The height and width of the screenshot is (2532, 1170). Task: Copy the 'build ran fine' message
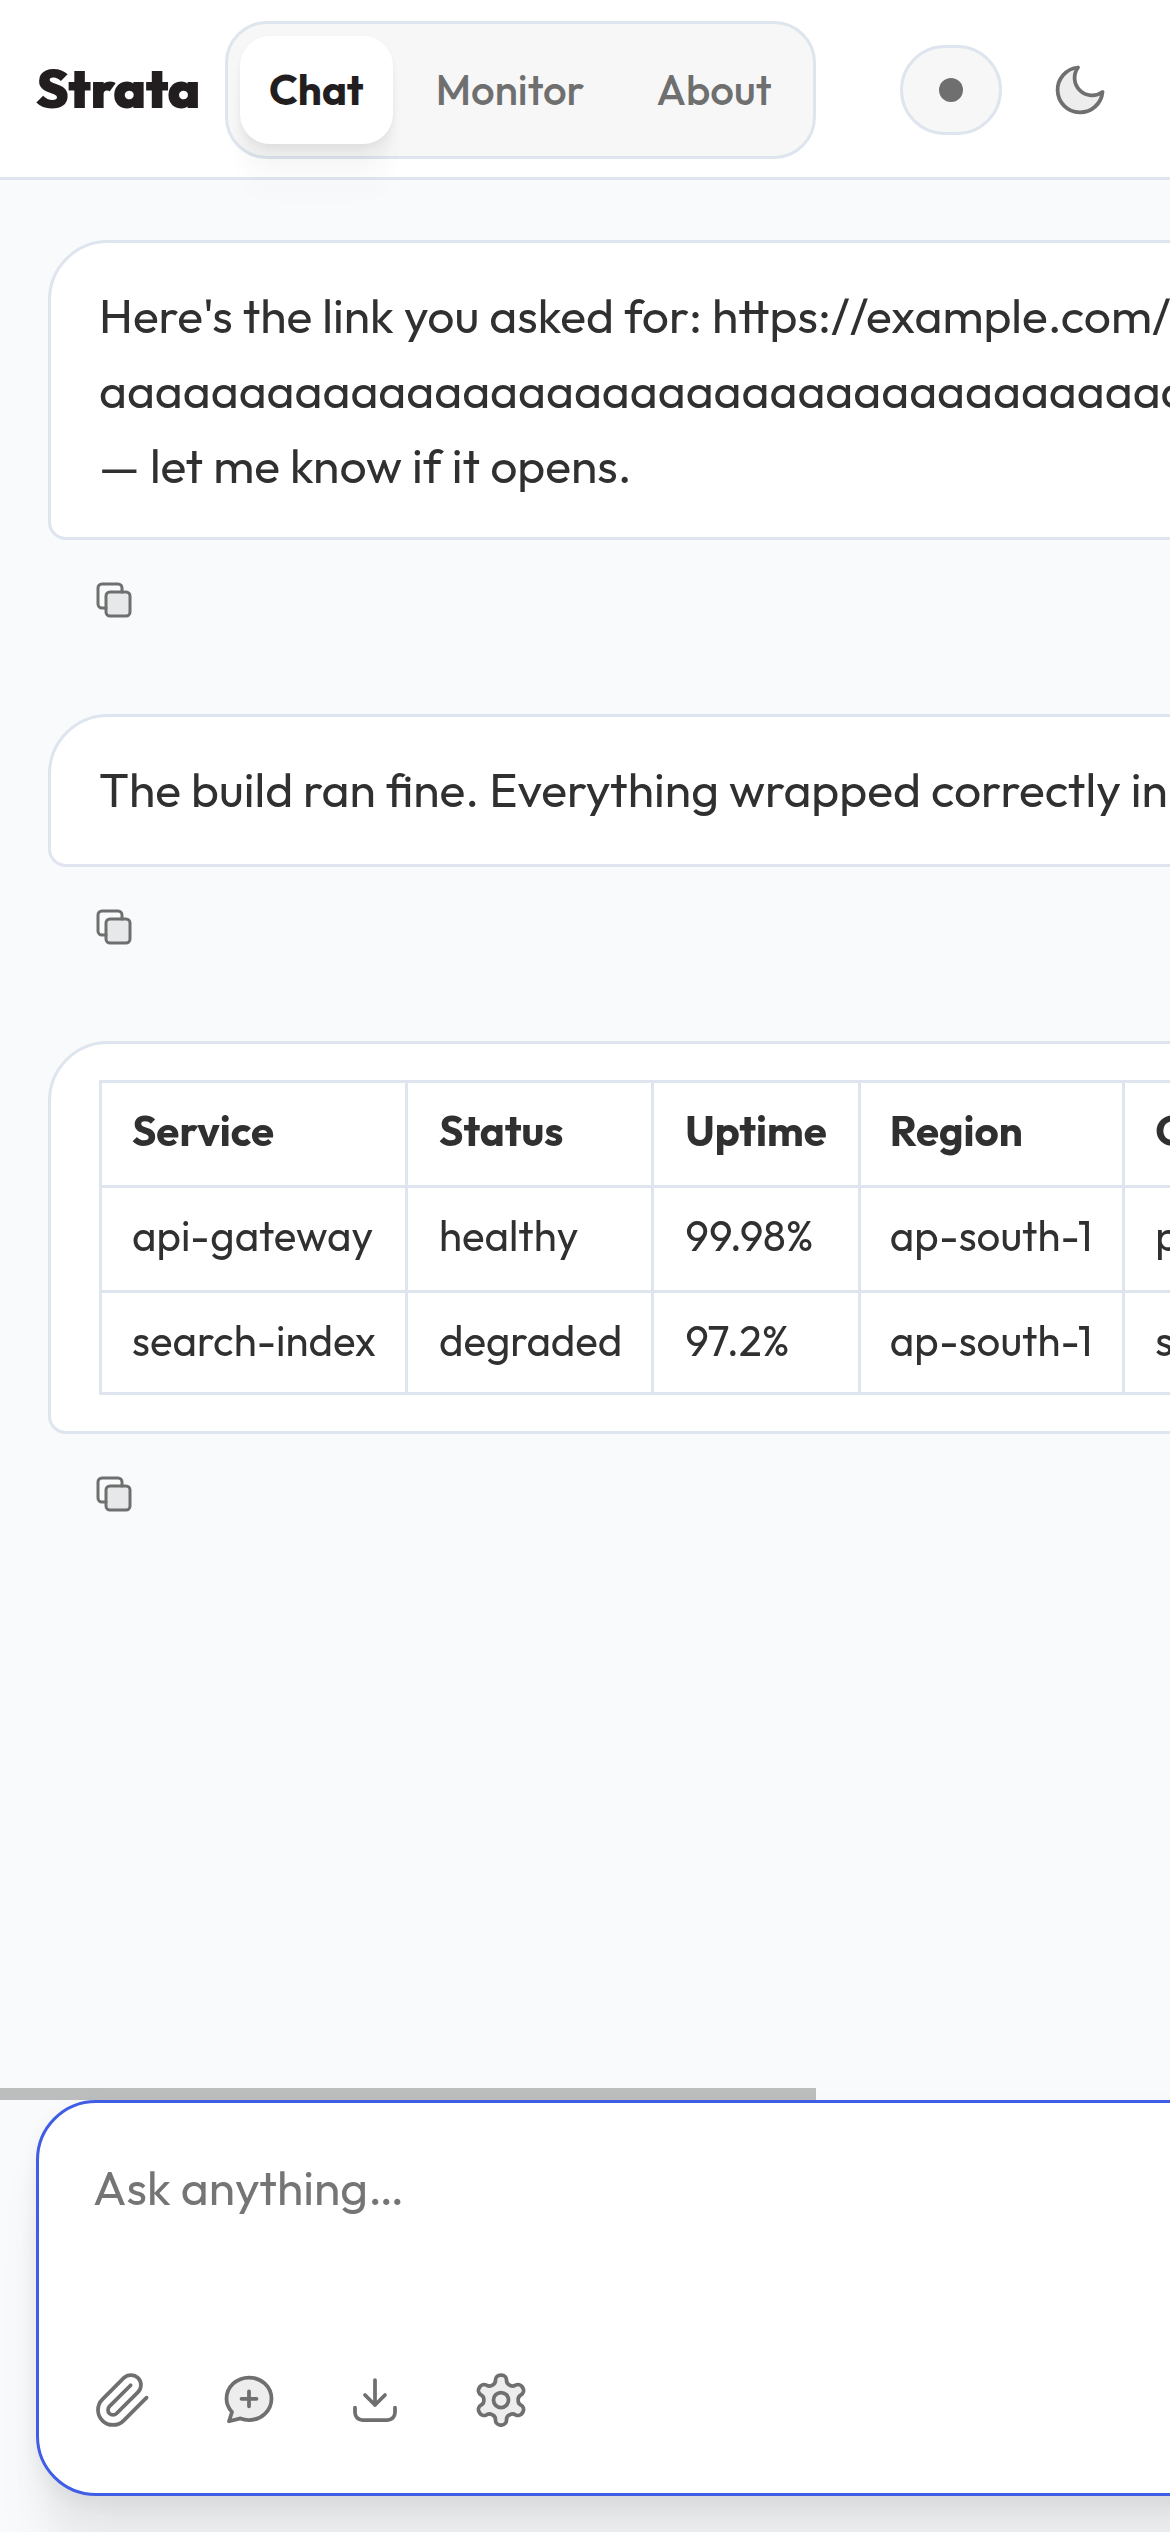click(114, 927)
